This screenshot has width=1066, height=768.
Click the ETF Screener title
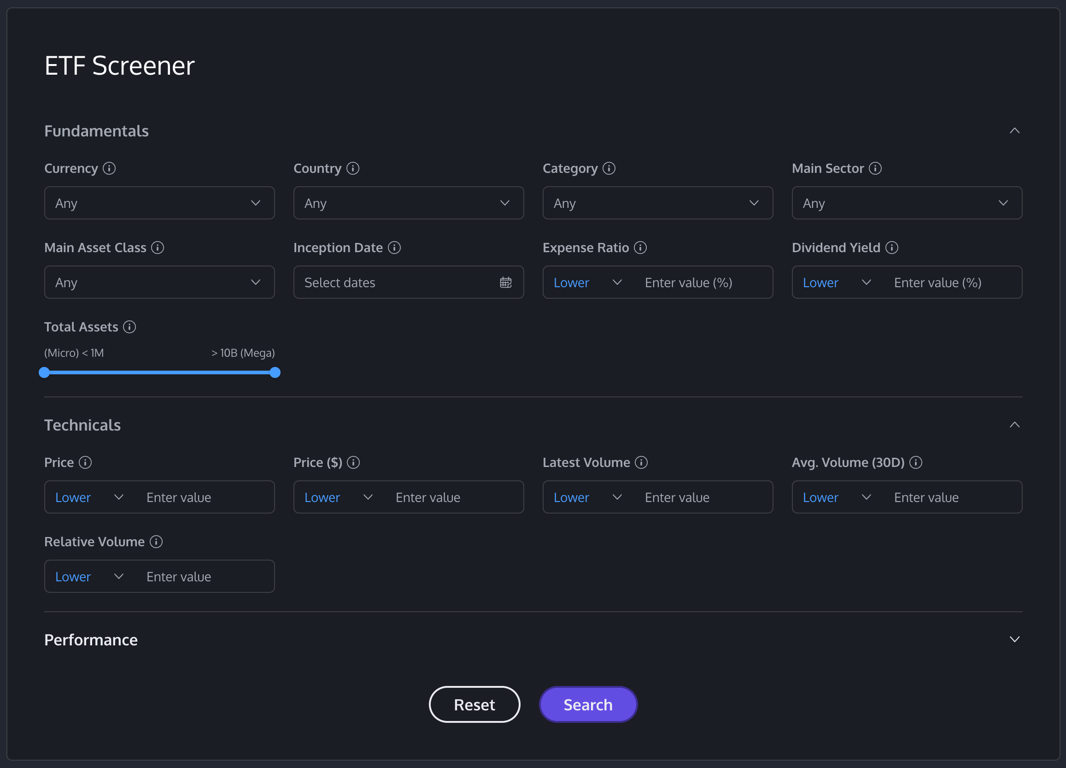click(x=120, y=66)
